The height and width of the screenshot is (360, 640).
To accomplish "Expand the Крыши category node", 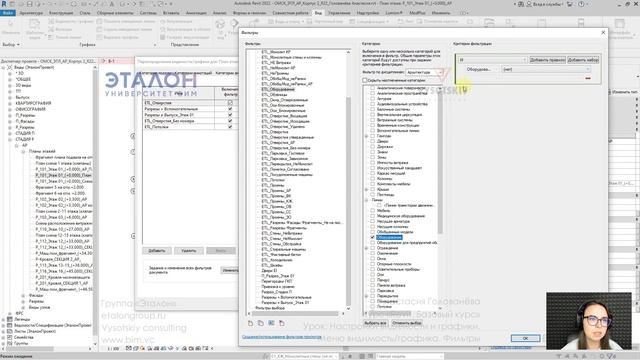I will (366, 189).
